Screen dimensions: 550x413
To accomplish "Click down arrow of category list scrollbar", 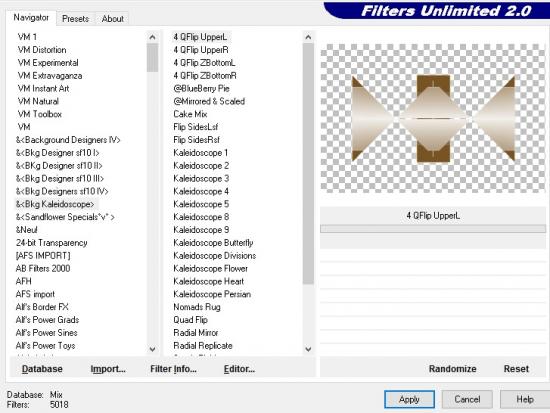I will (152, 349).
